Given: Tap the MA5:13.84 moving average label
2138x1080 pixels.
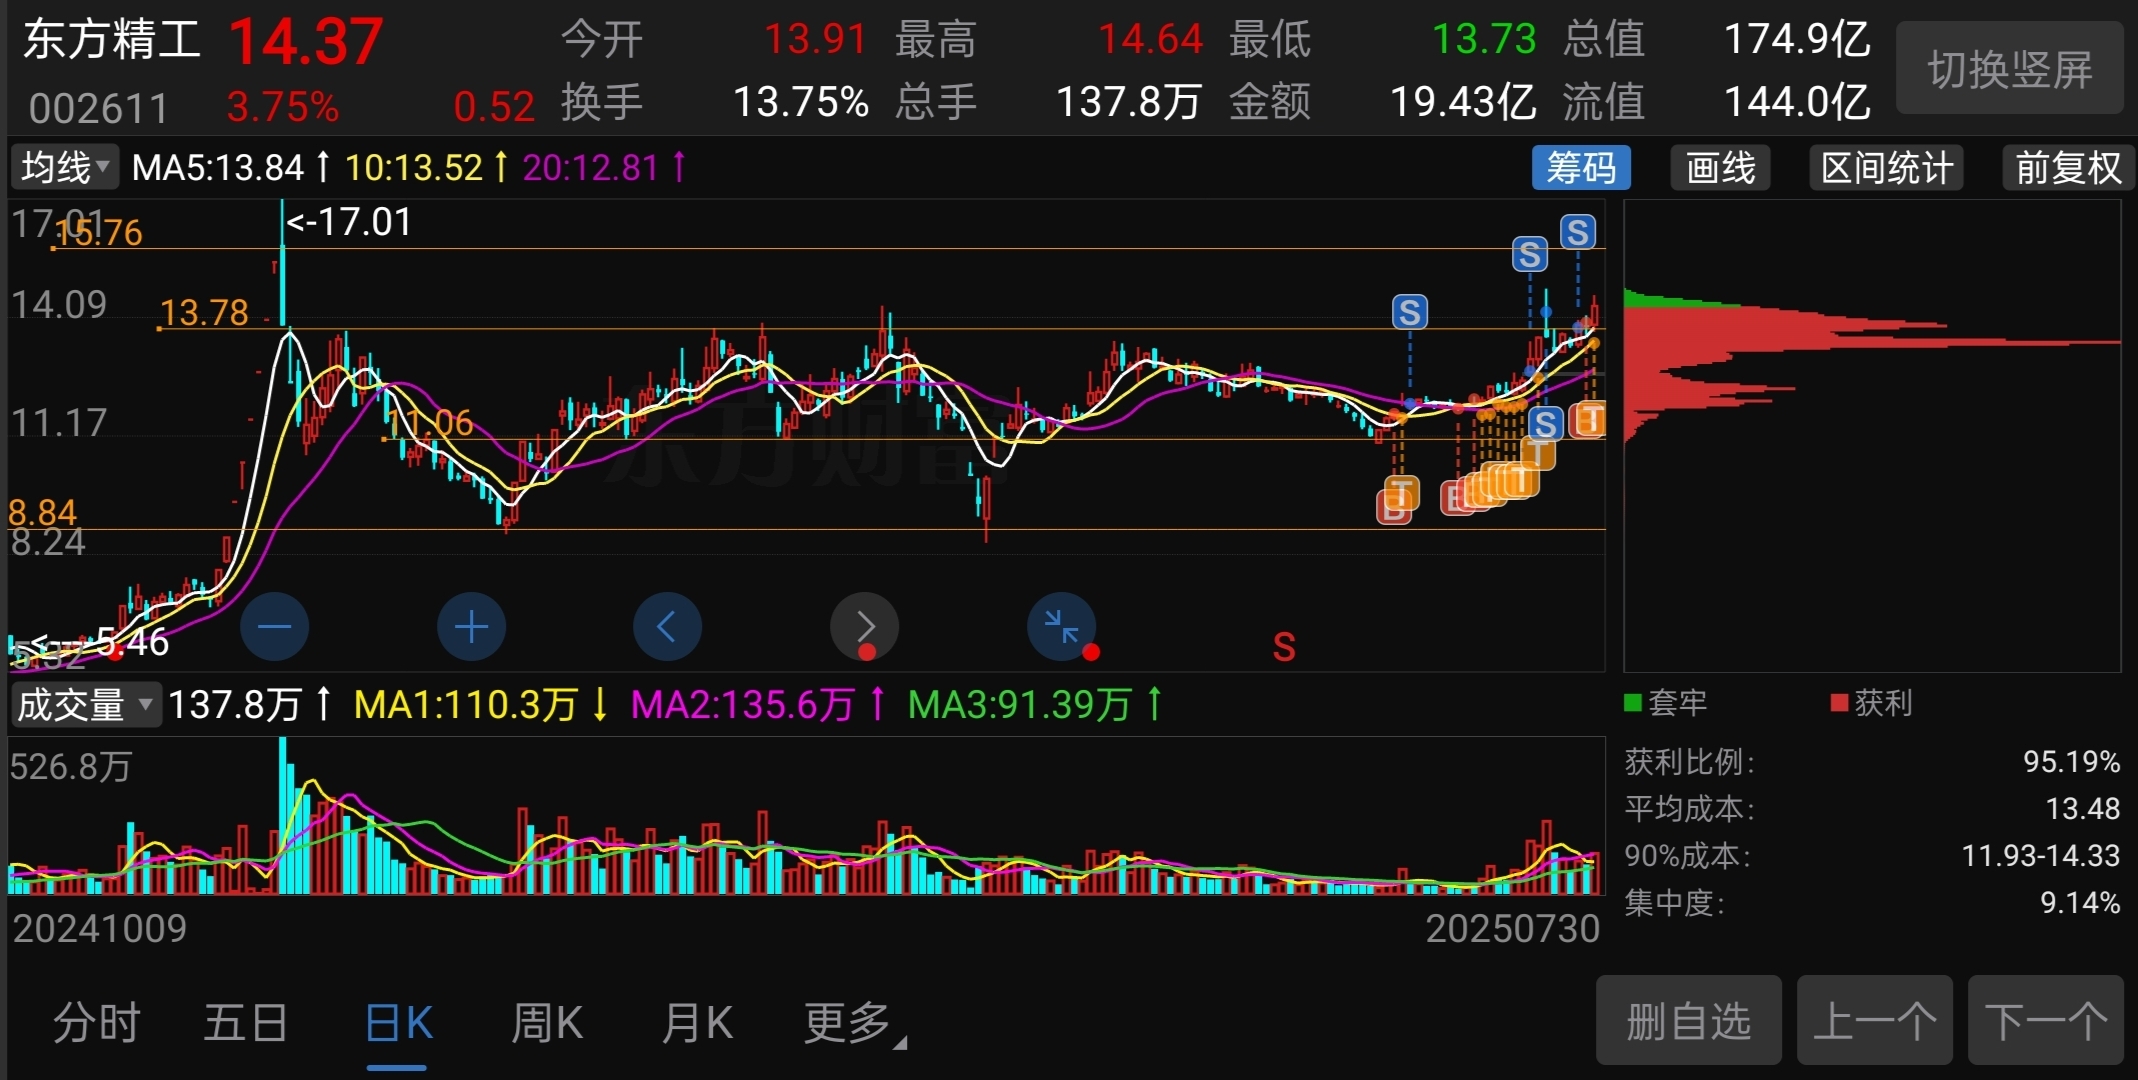Looking at the screenshot, I should (x=231, y=167).
